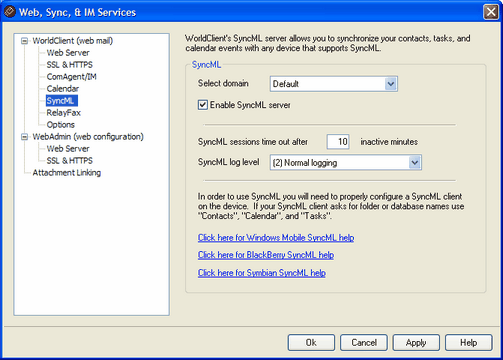The image size is (503, 360).
Task: Select the Calendar tree item
Action: 63,89
